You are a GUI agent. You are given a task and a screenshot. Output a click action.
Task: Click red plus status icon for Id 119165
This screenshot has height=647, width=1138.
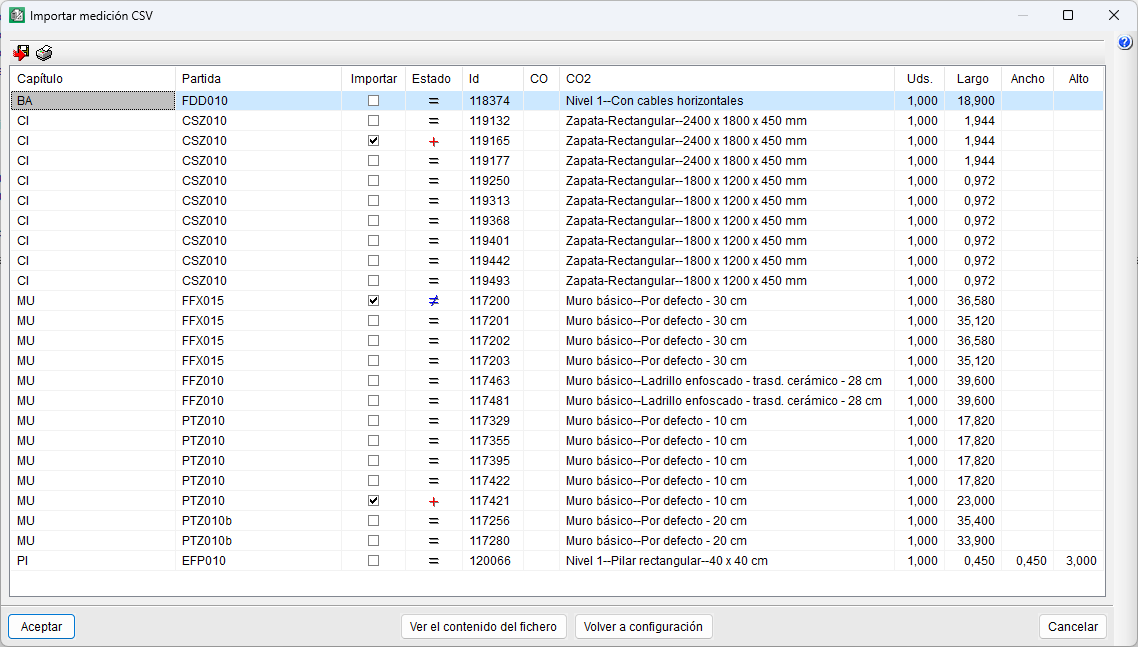pos(433,142)
